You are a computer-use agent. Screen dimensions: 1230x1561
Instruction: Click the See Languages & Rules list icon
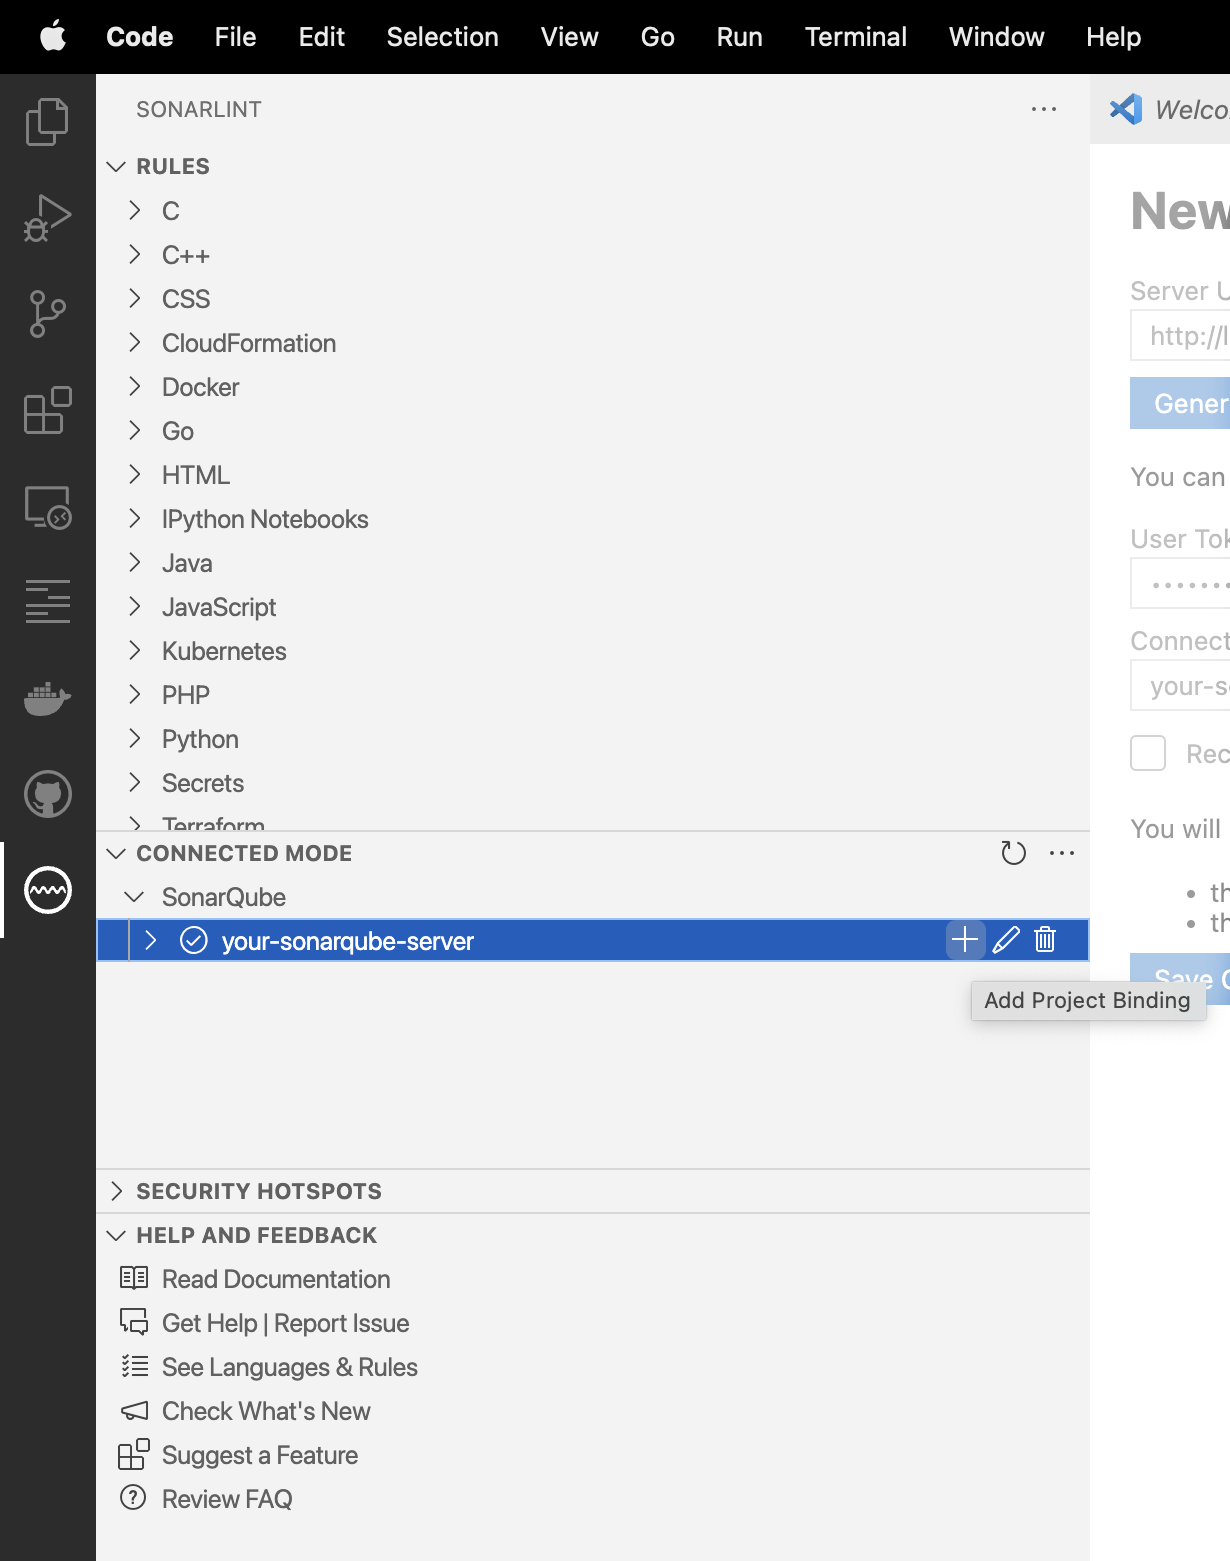[x=134, y=1366]
